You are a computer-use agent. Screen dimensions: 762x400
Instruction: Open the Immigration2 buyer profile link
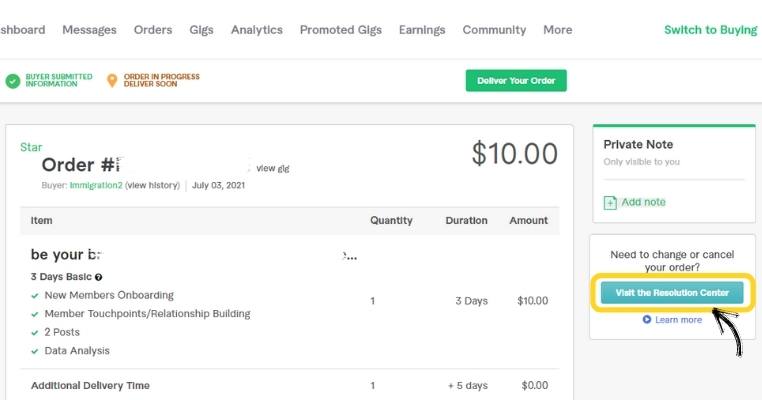[x=96, y=185]
